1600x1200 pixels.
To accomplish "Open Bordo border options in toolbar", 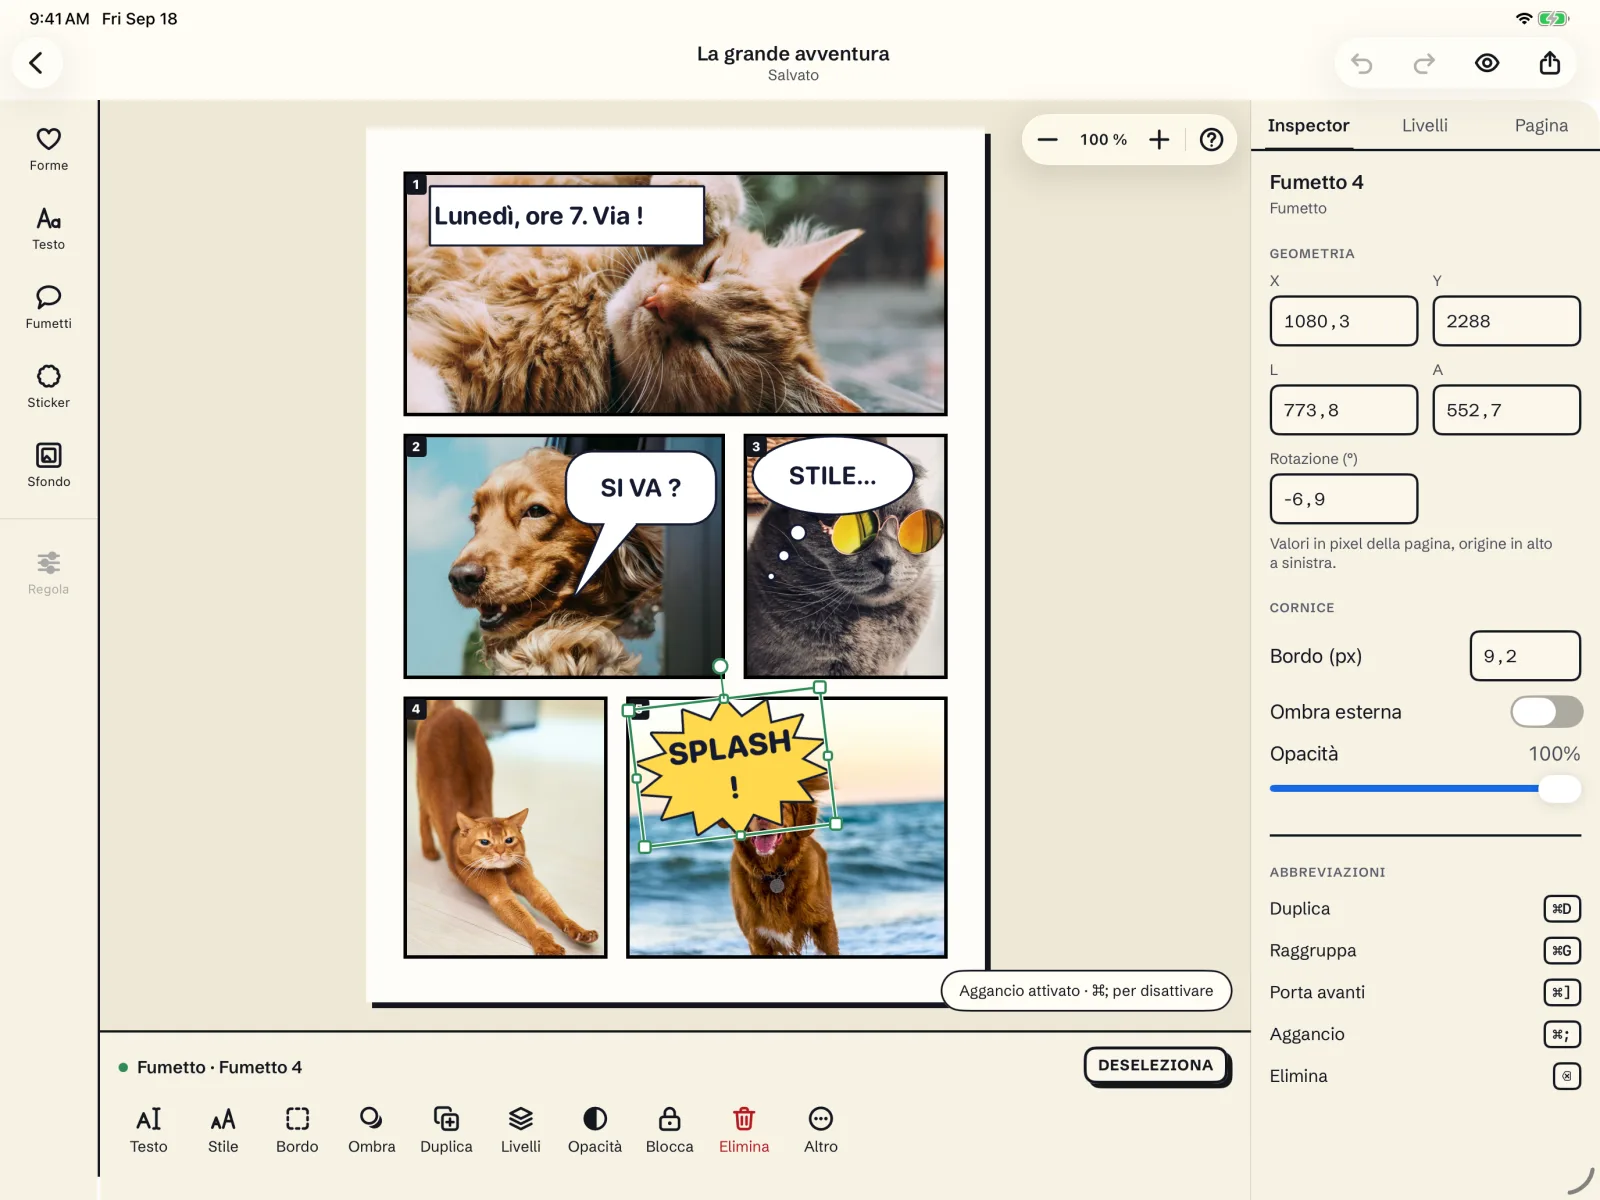I will [297, 1130].
